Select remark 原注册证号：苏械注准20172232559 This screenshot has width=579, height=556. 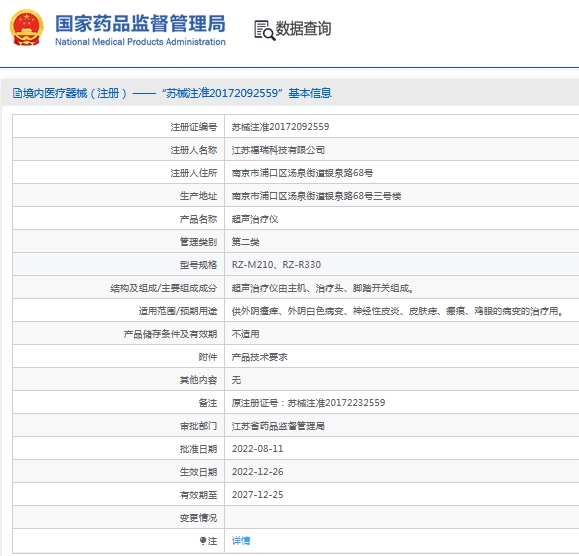[x=308, y=403]
